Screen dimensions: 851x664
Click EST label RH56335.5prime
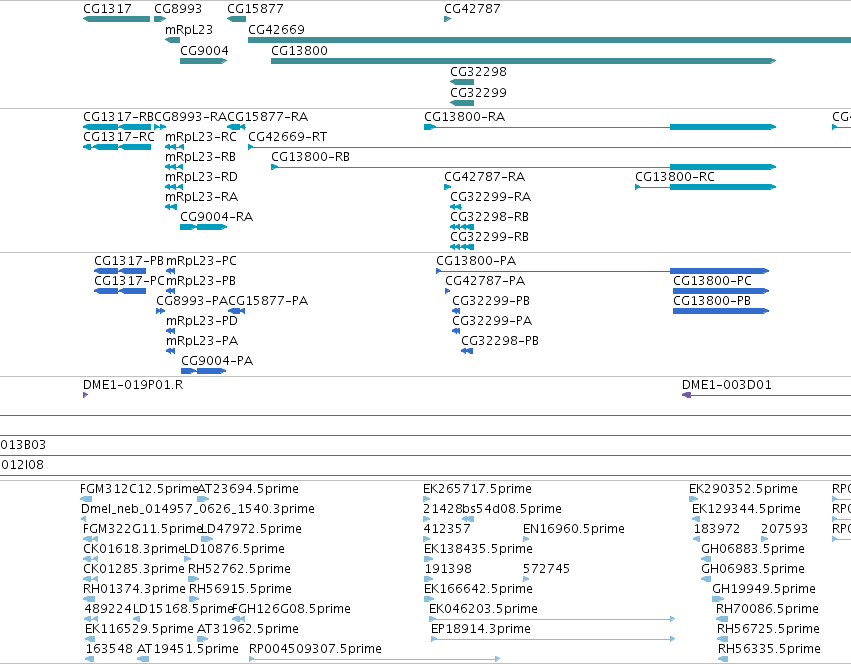[769, 649]
